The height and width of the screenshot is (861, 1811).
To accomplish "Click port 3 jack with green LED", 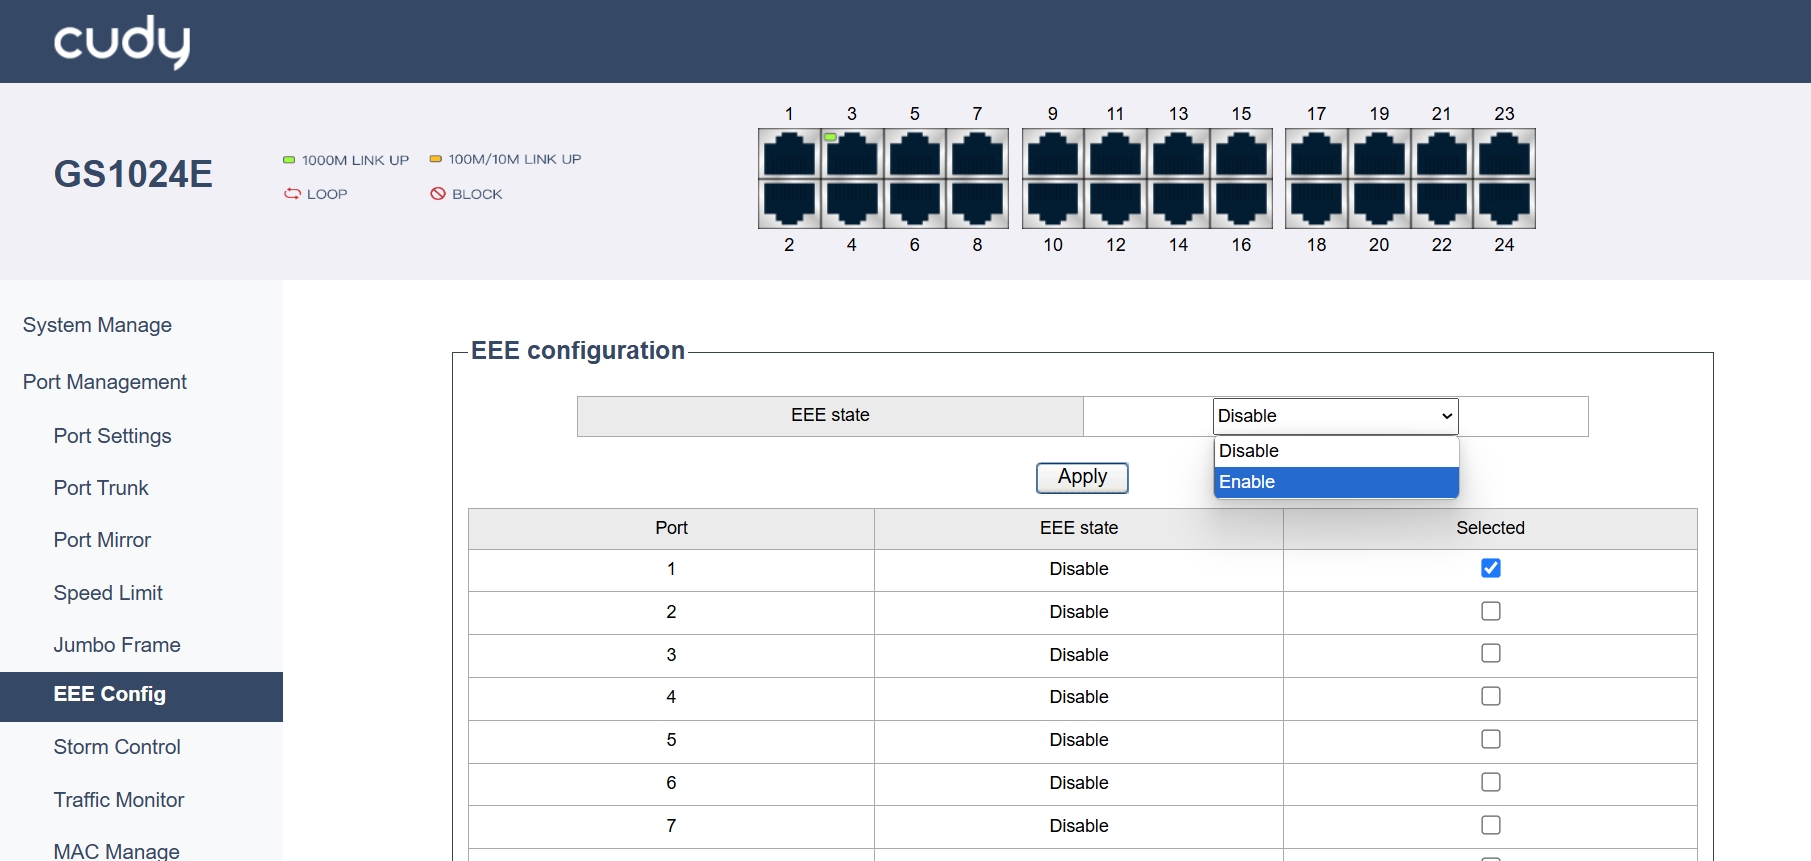I will [x=852, y=155].
